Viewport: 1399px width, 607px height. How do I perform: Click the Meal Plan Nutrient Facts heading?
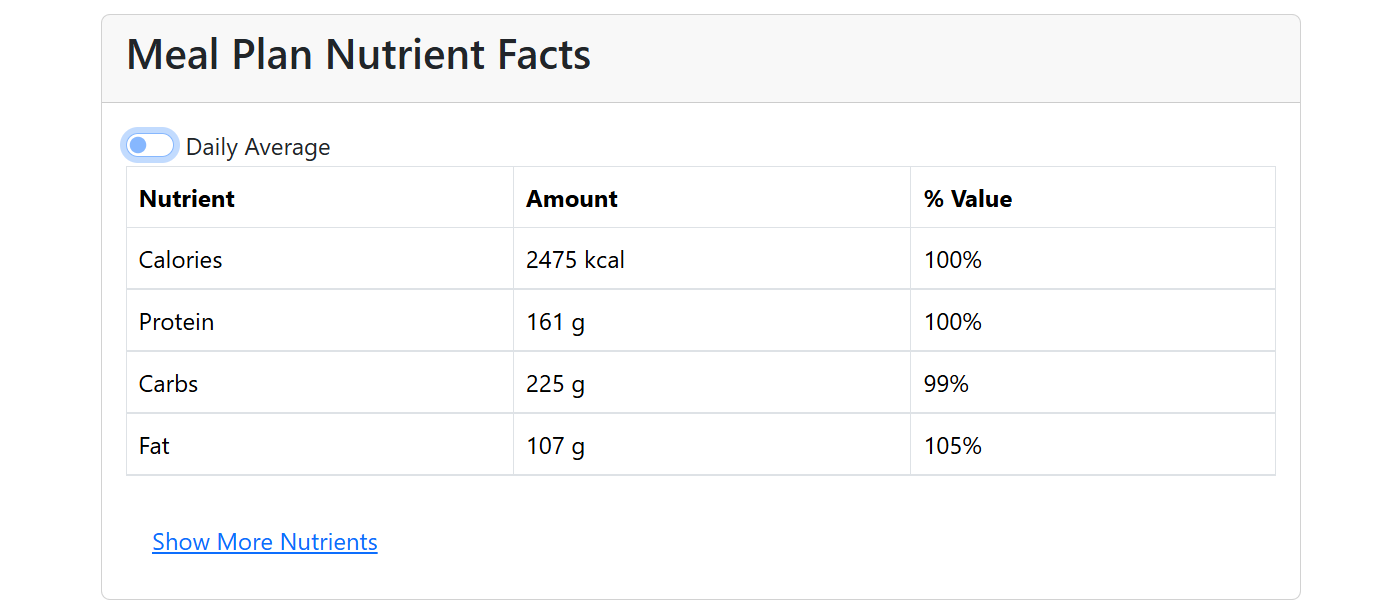coord(358,55)
